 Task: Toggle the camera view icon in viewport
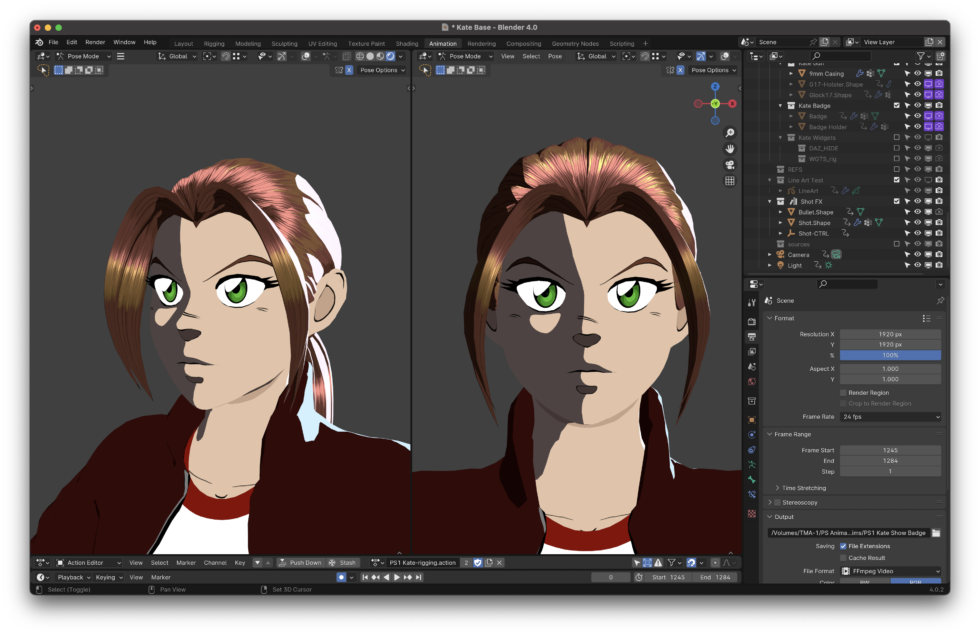pos(730,165)
